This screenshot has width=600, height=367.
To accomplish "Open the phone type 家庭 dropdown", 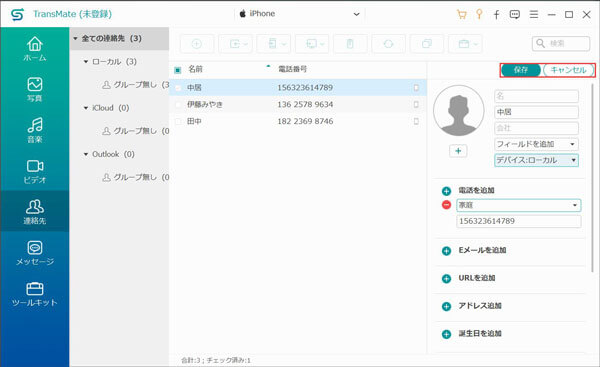I will pos(518,205).
